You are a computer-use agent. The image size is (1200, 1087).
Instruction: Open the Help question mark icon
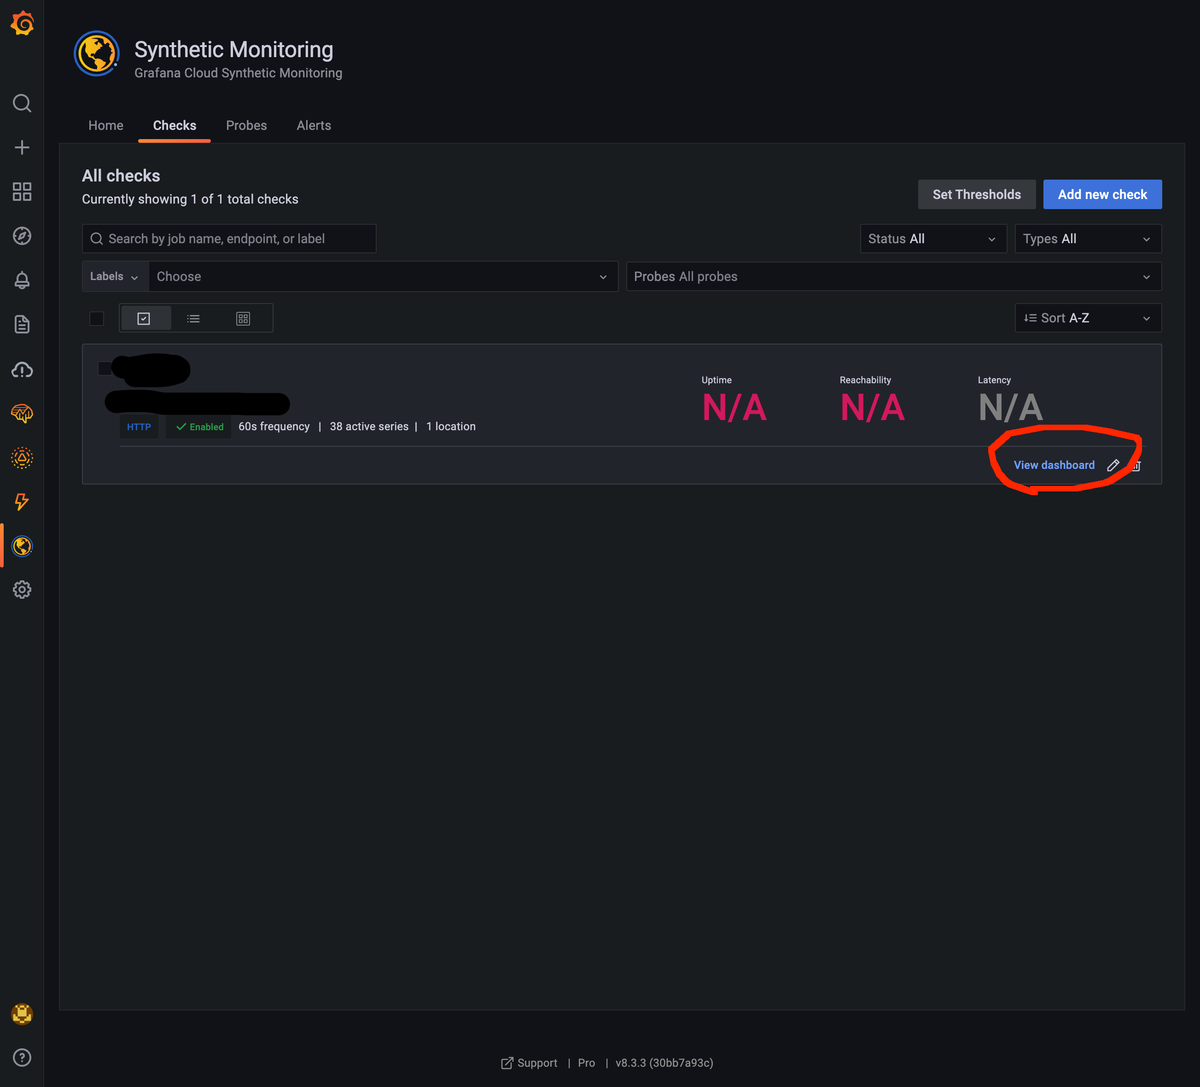[x=22, y=1057]
